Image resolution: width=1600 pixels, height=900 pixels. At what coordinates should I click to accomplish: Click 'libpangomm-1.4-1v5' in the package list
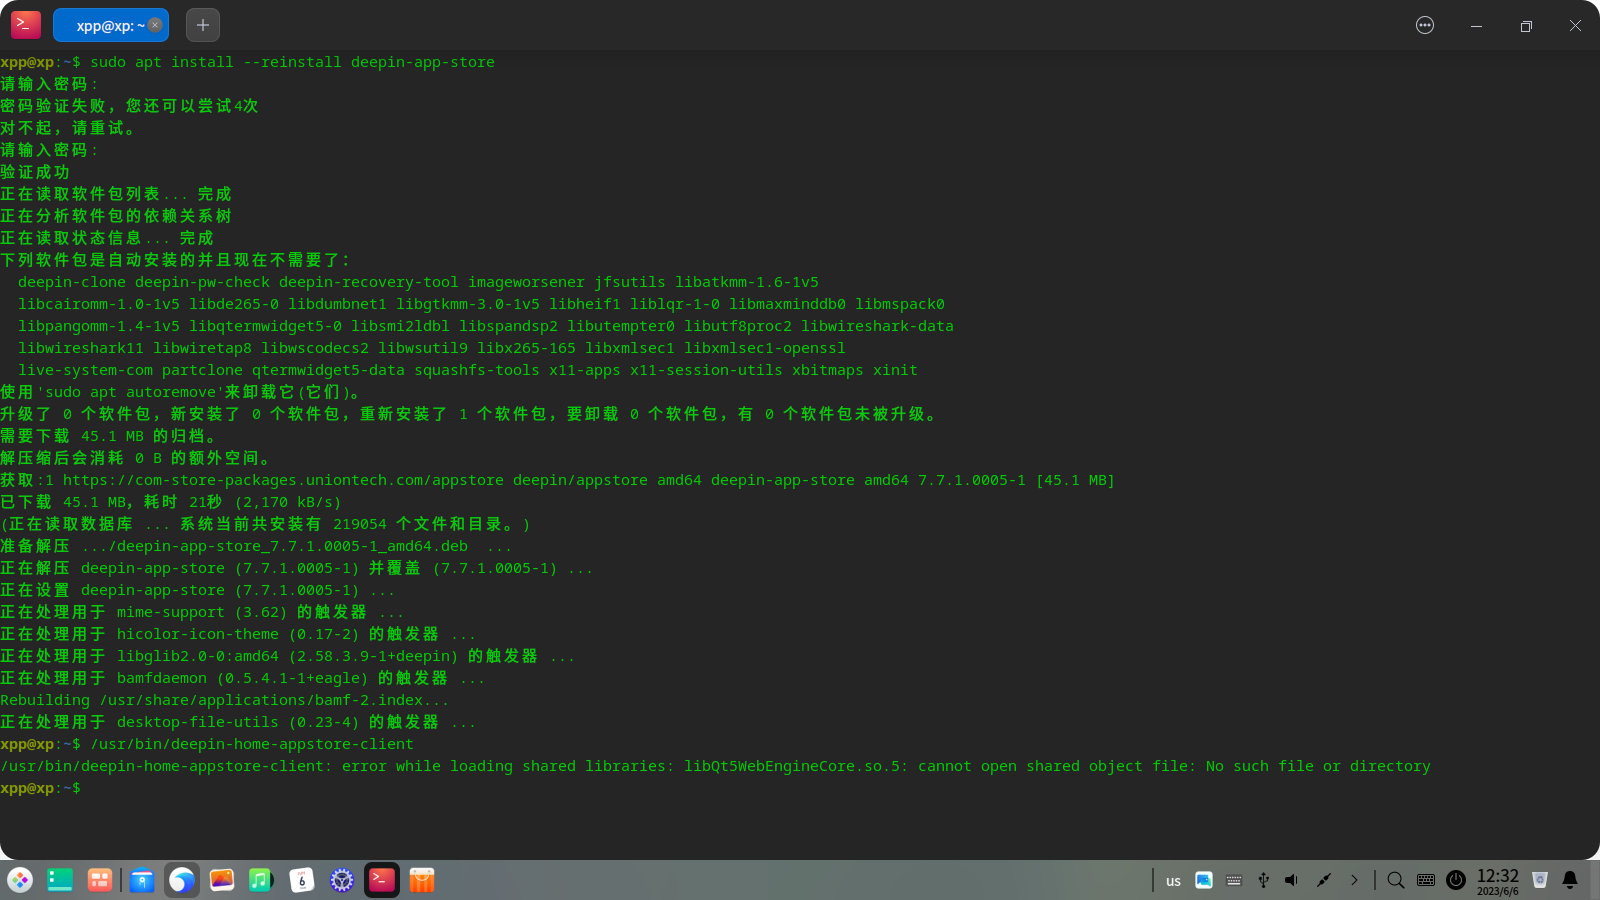pos(99,326)
